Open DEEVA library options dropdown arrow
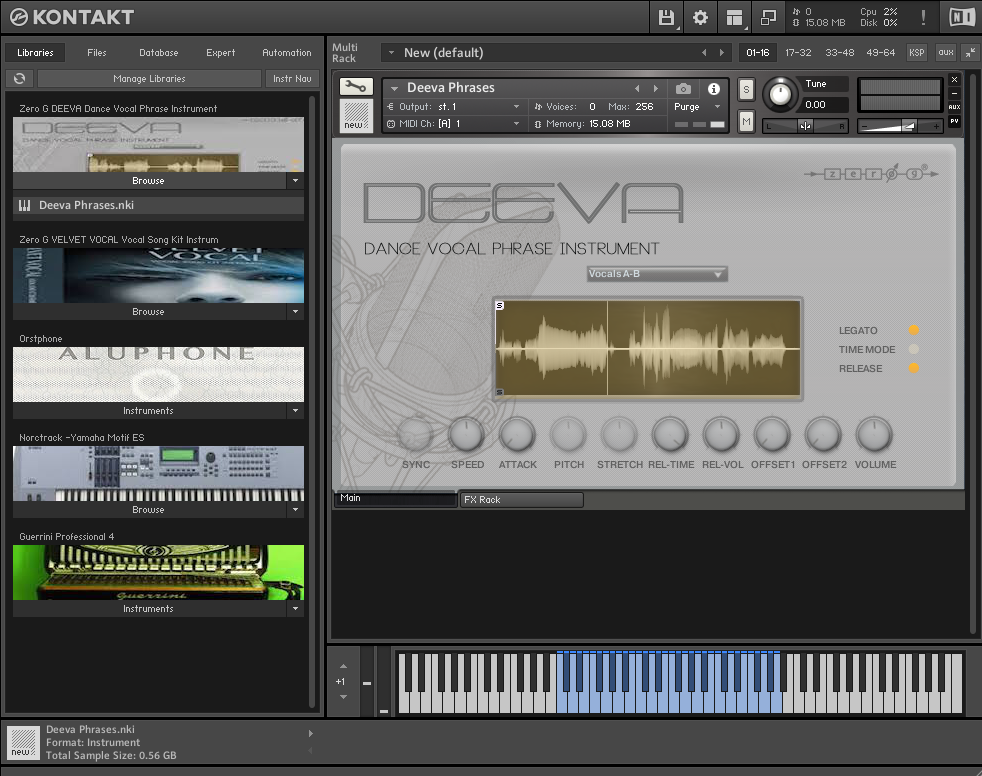The image size is (982, 776). [x=296, y=180]
